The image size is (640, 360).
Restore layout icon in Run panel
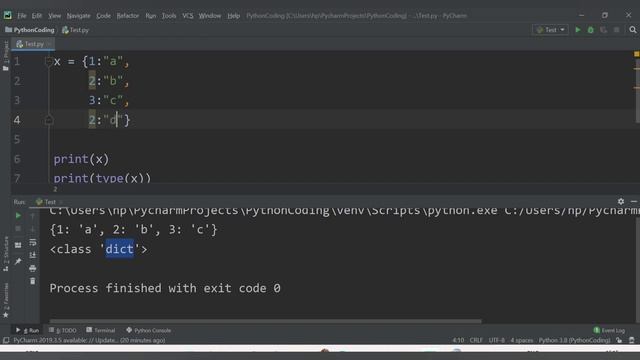[18, 245]
